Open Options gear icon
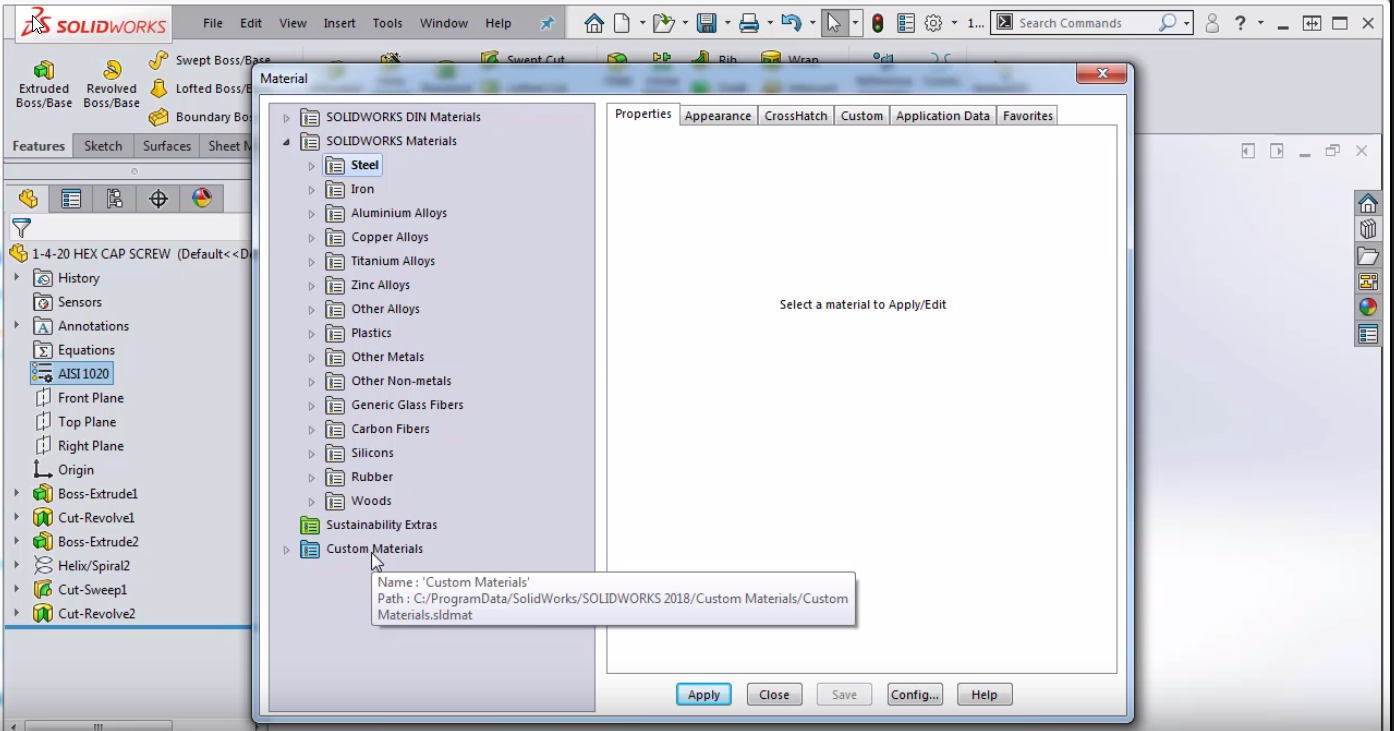 (x=933, y=23)
